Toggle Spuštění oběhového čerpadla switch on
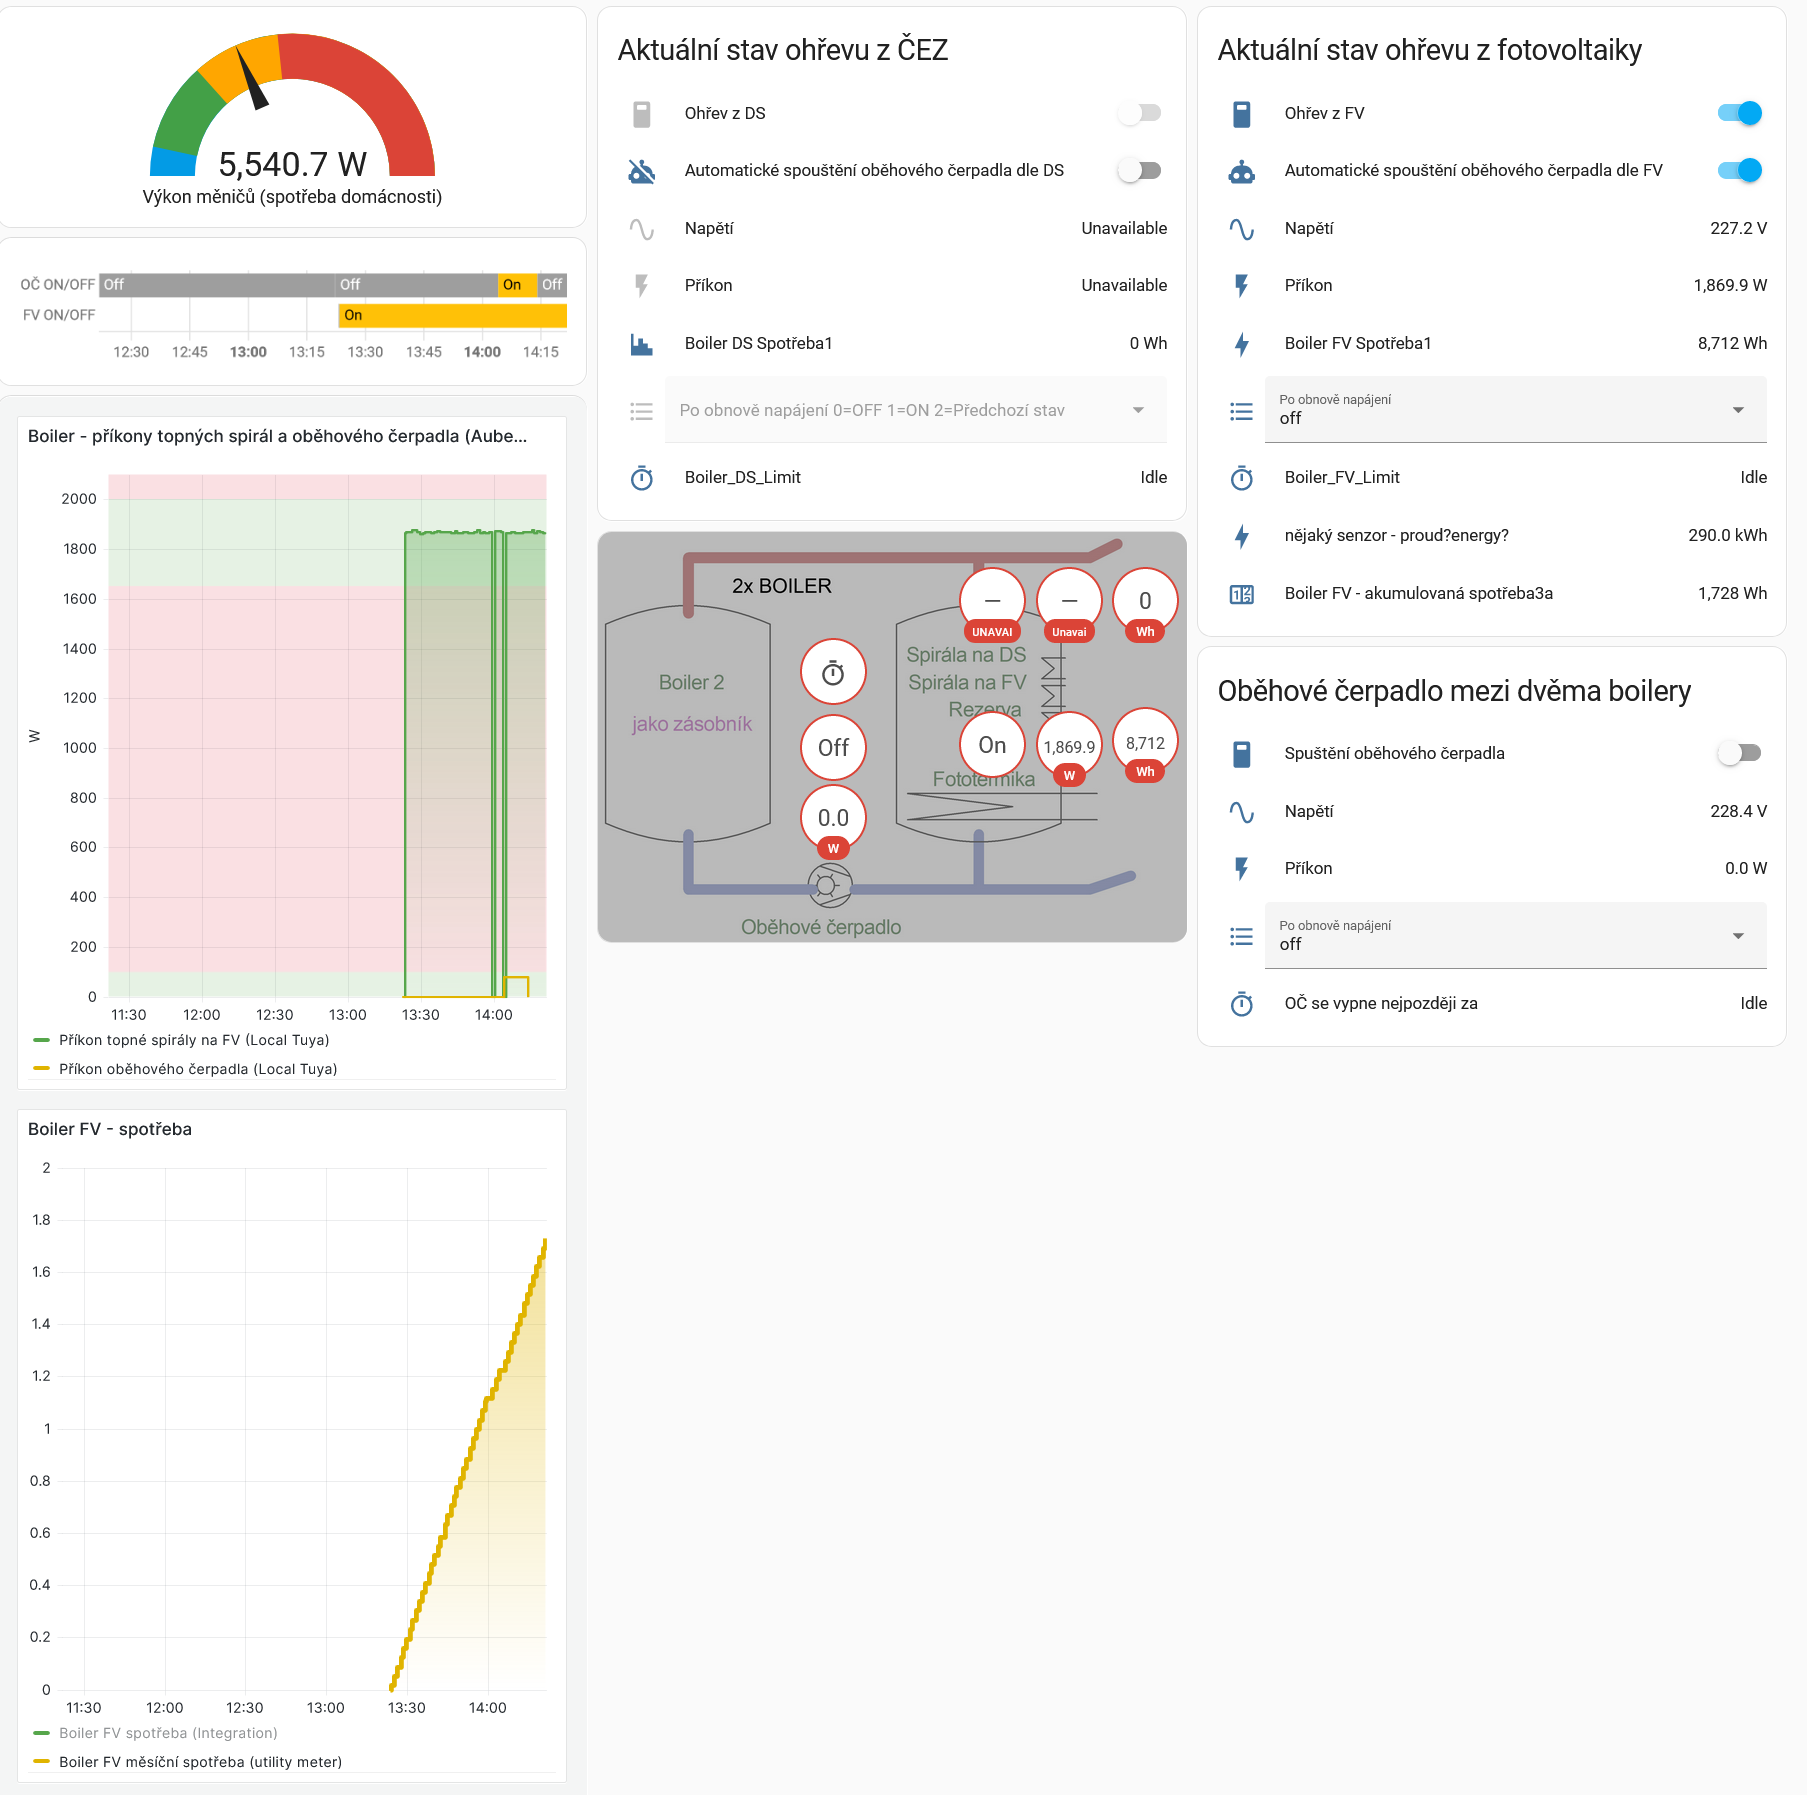Viewport: 1807px width, 1795px height. [1738, 753]
